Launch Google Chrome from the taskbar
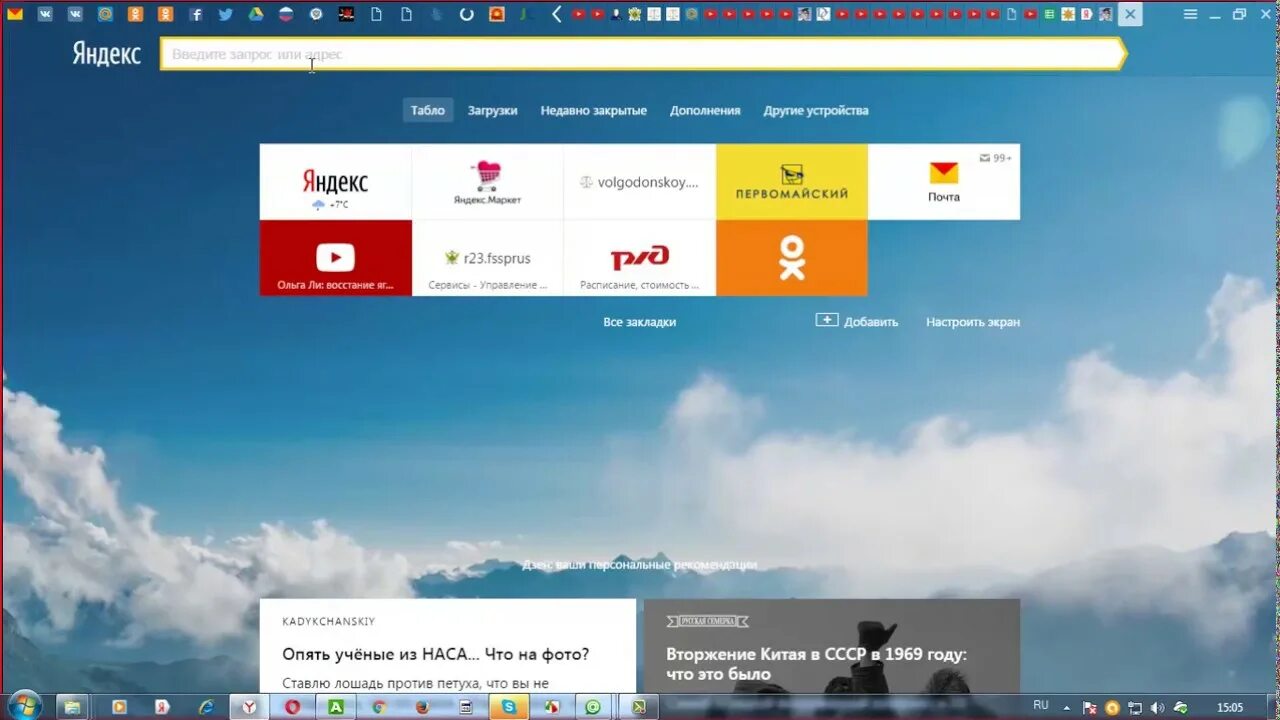1280x720 pixels. coord(379,706)
